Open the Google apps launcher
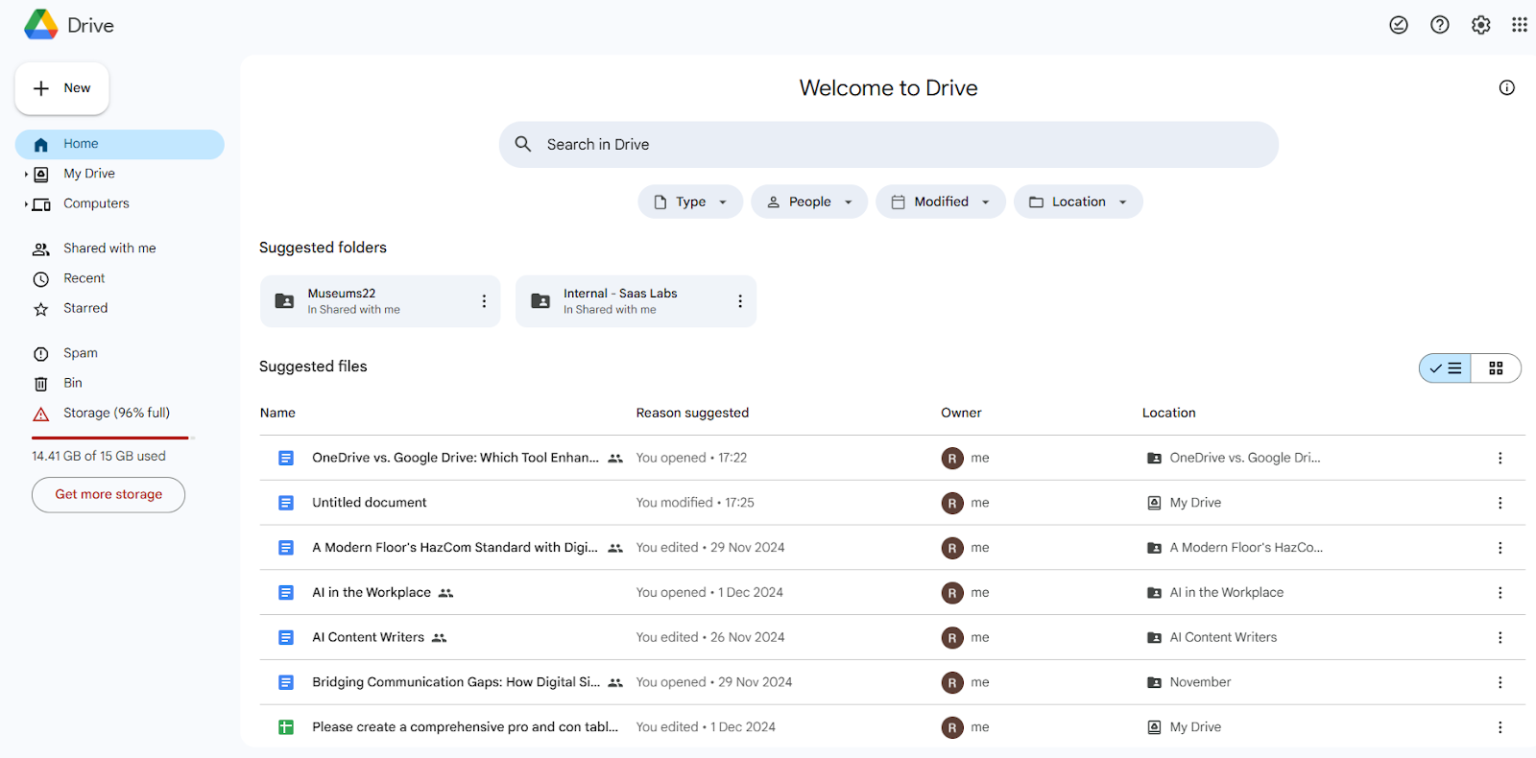 1519,24
